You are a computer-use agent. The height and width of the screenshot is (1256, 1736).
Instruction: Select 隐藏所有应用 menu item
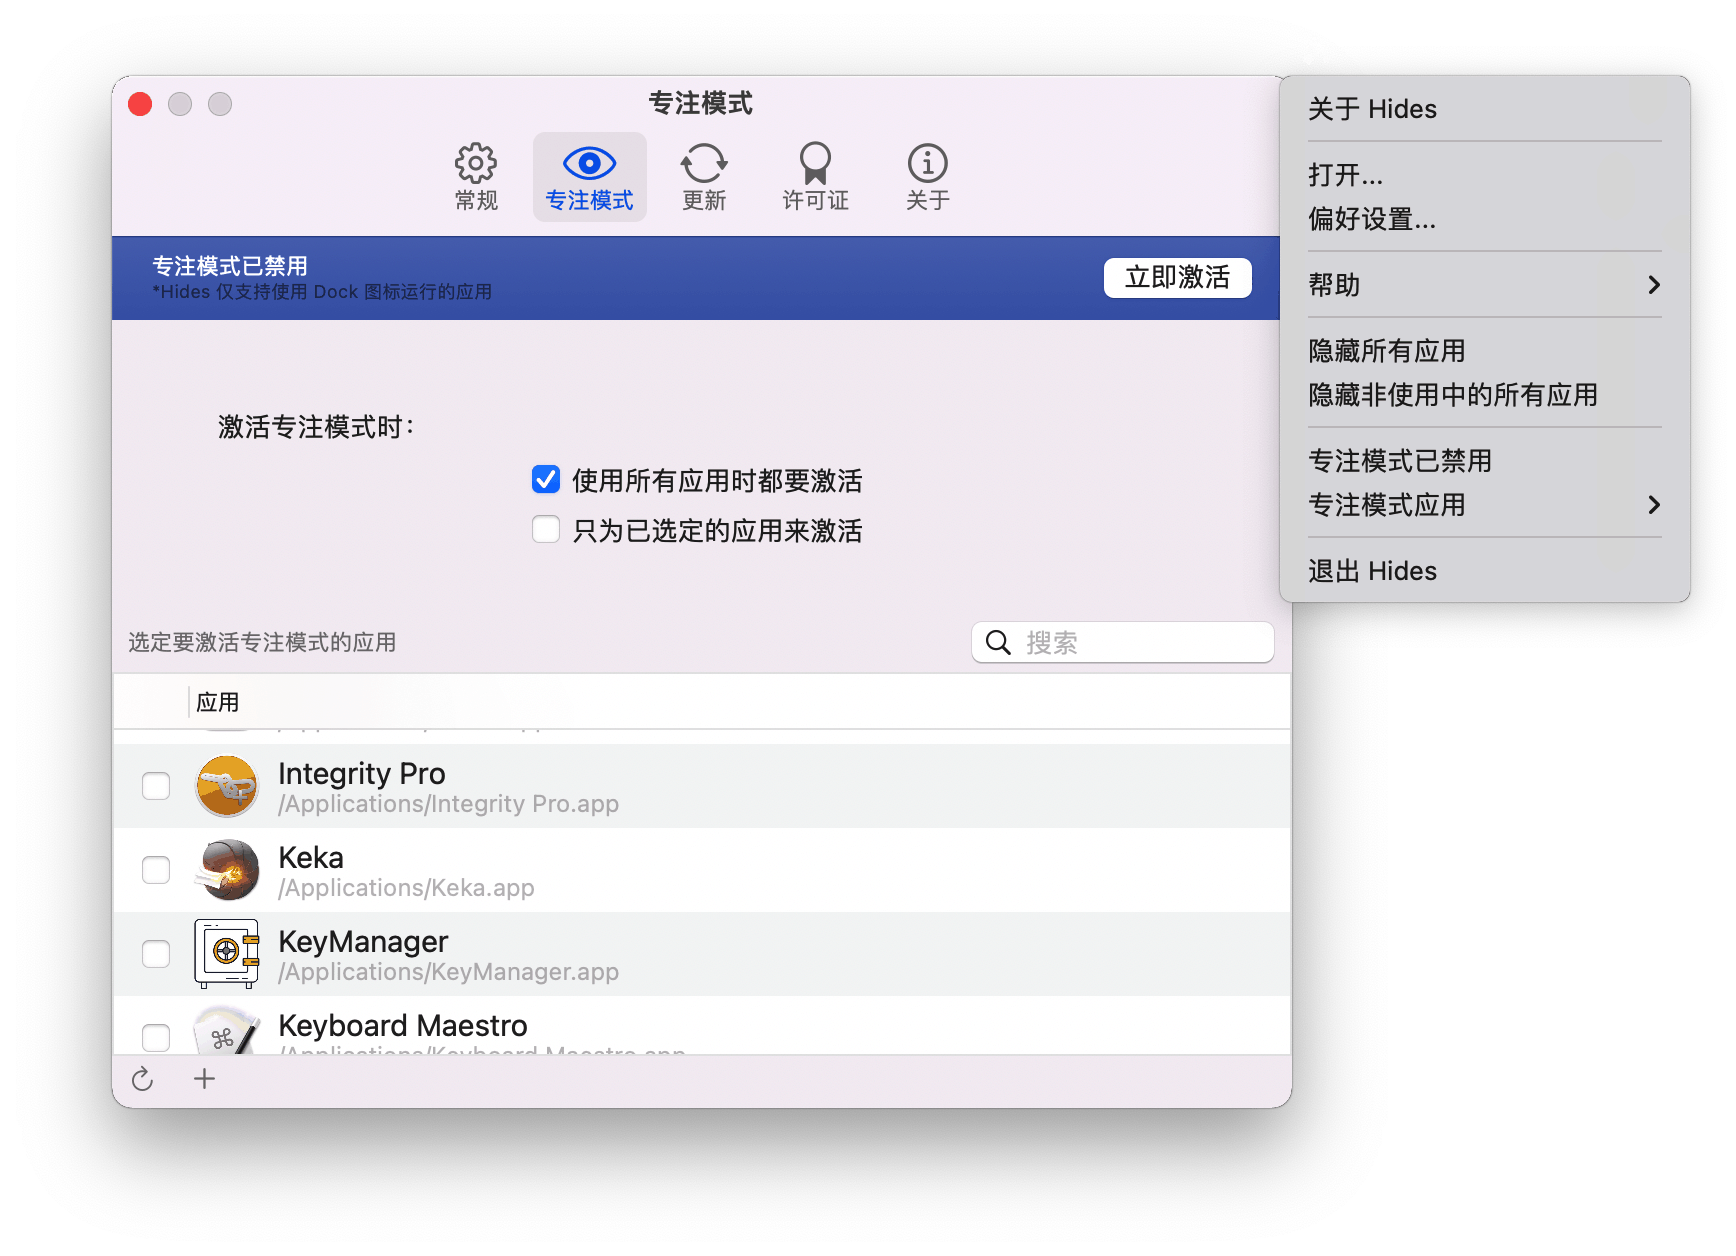pyautogui.click(x=1485, y=351)
